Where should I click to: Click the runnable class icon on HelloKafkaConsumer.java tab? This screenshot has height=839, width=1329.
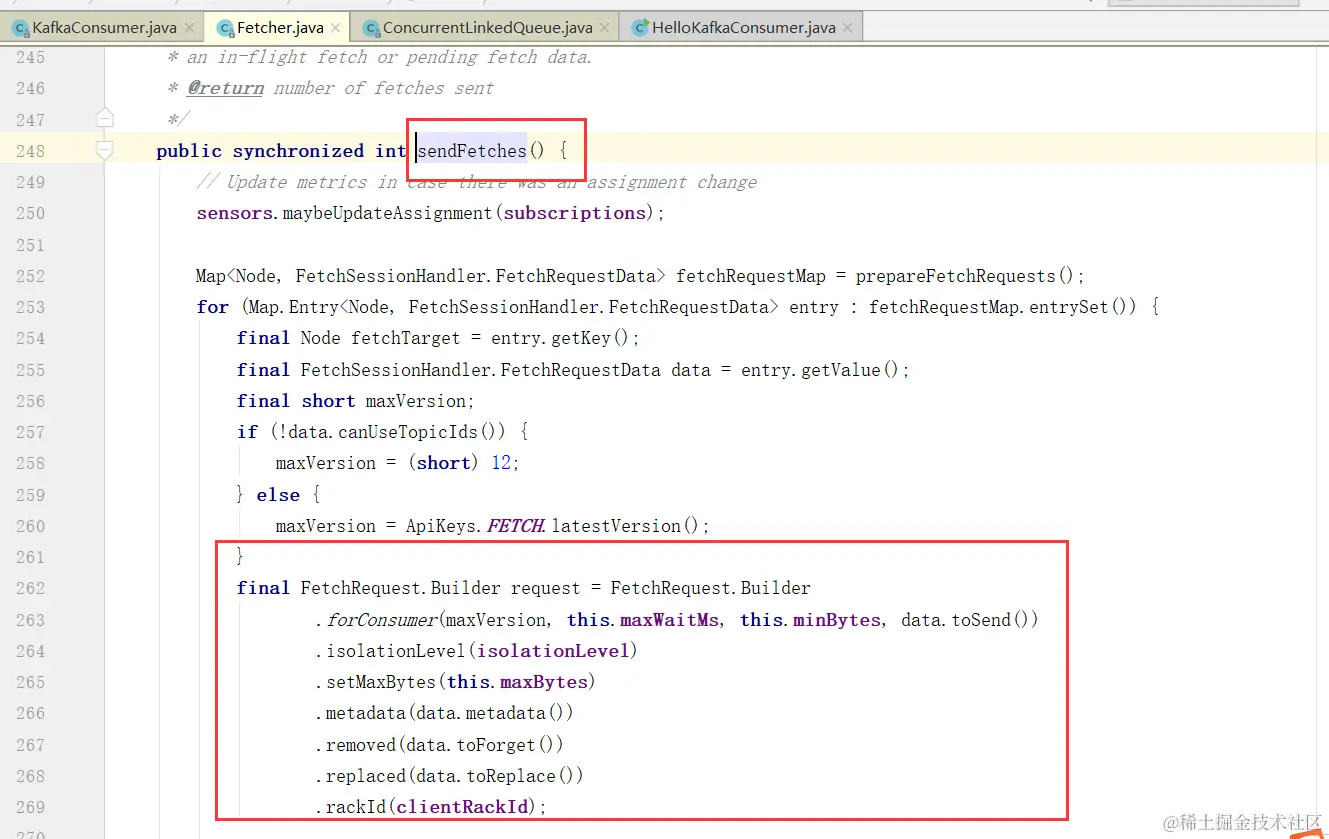(x=641, y=28)
